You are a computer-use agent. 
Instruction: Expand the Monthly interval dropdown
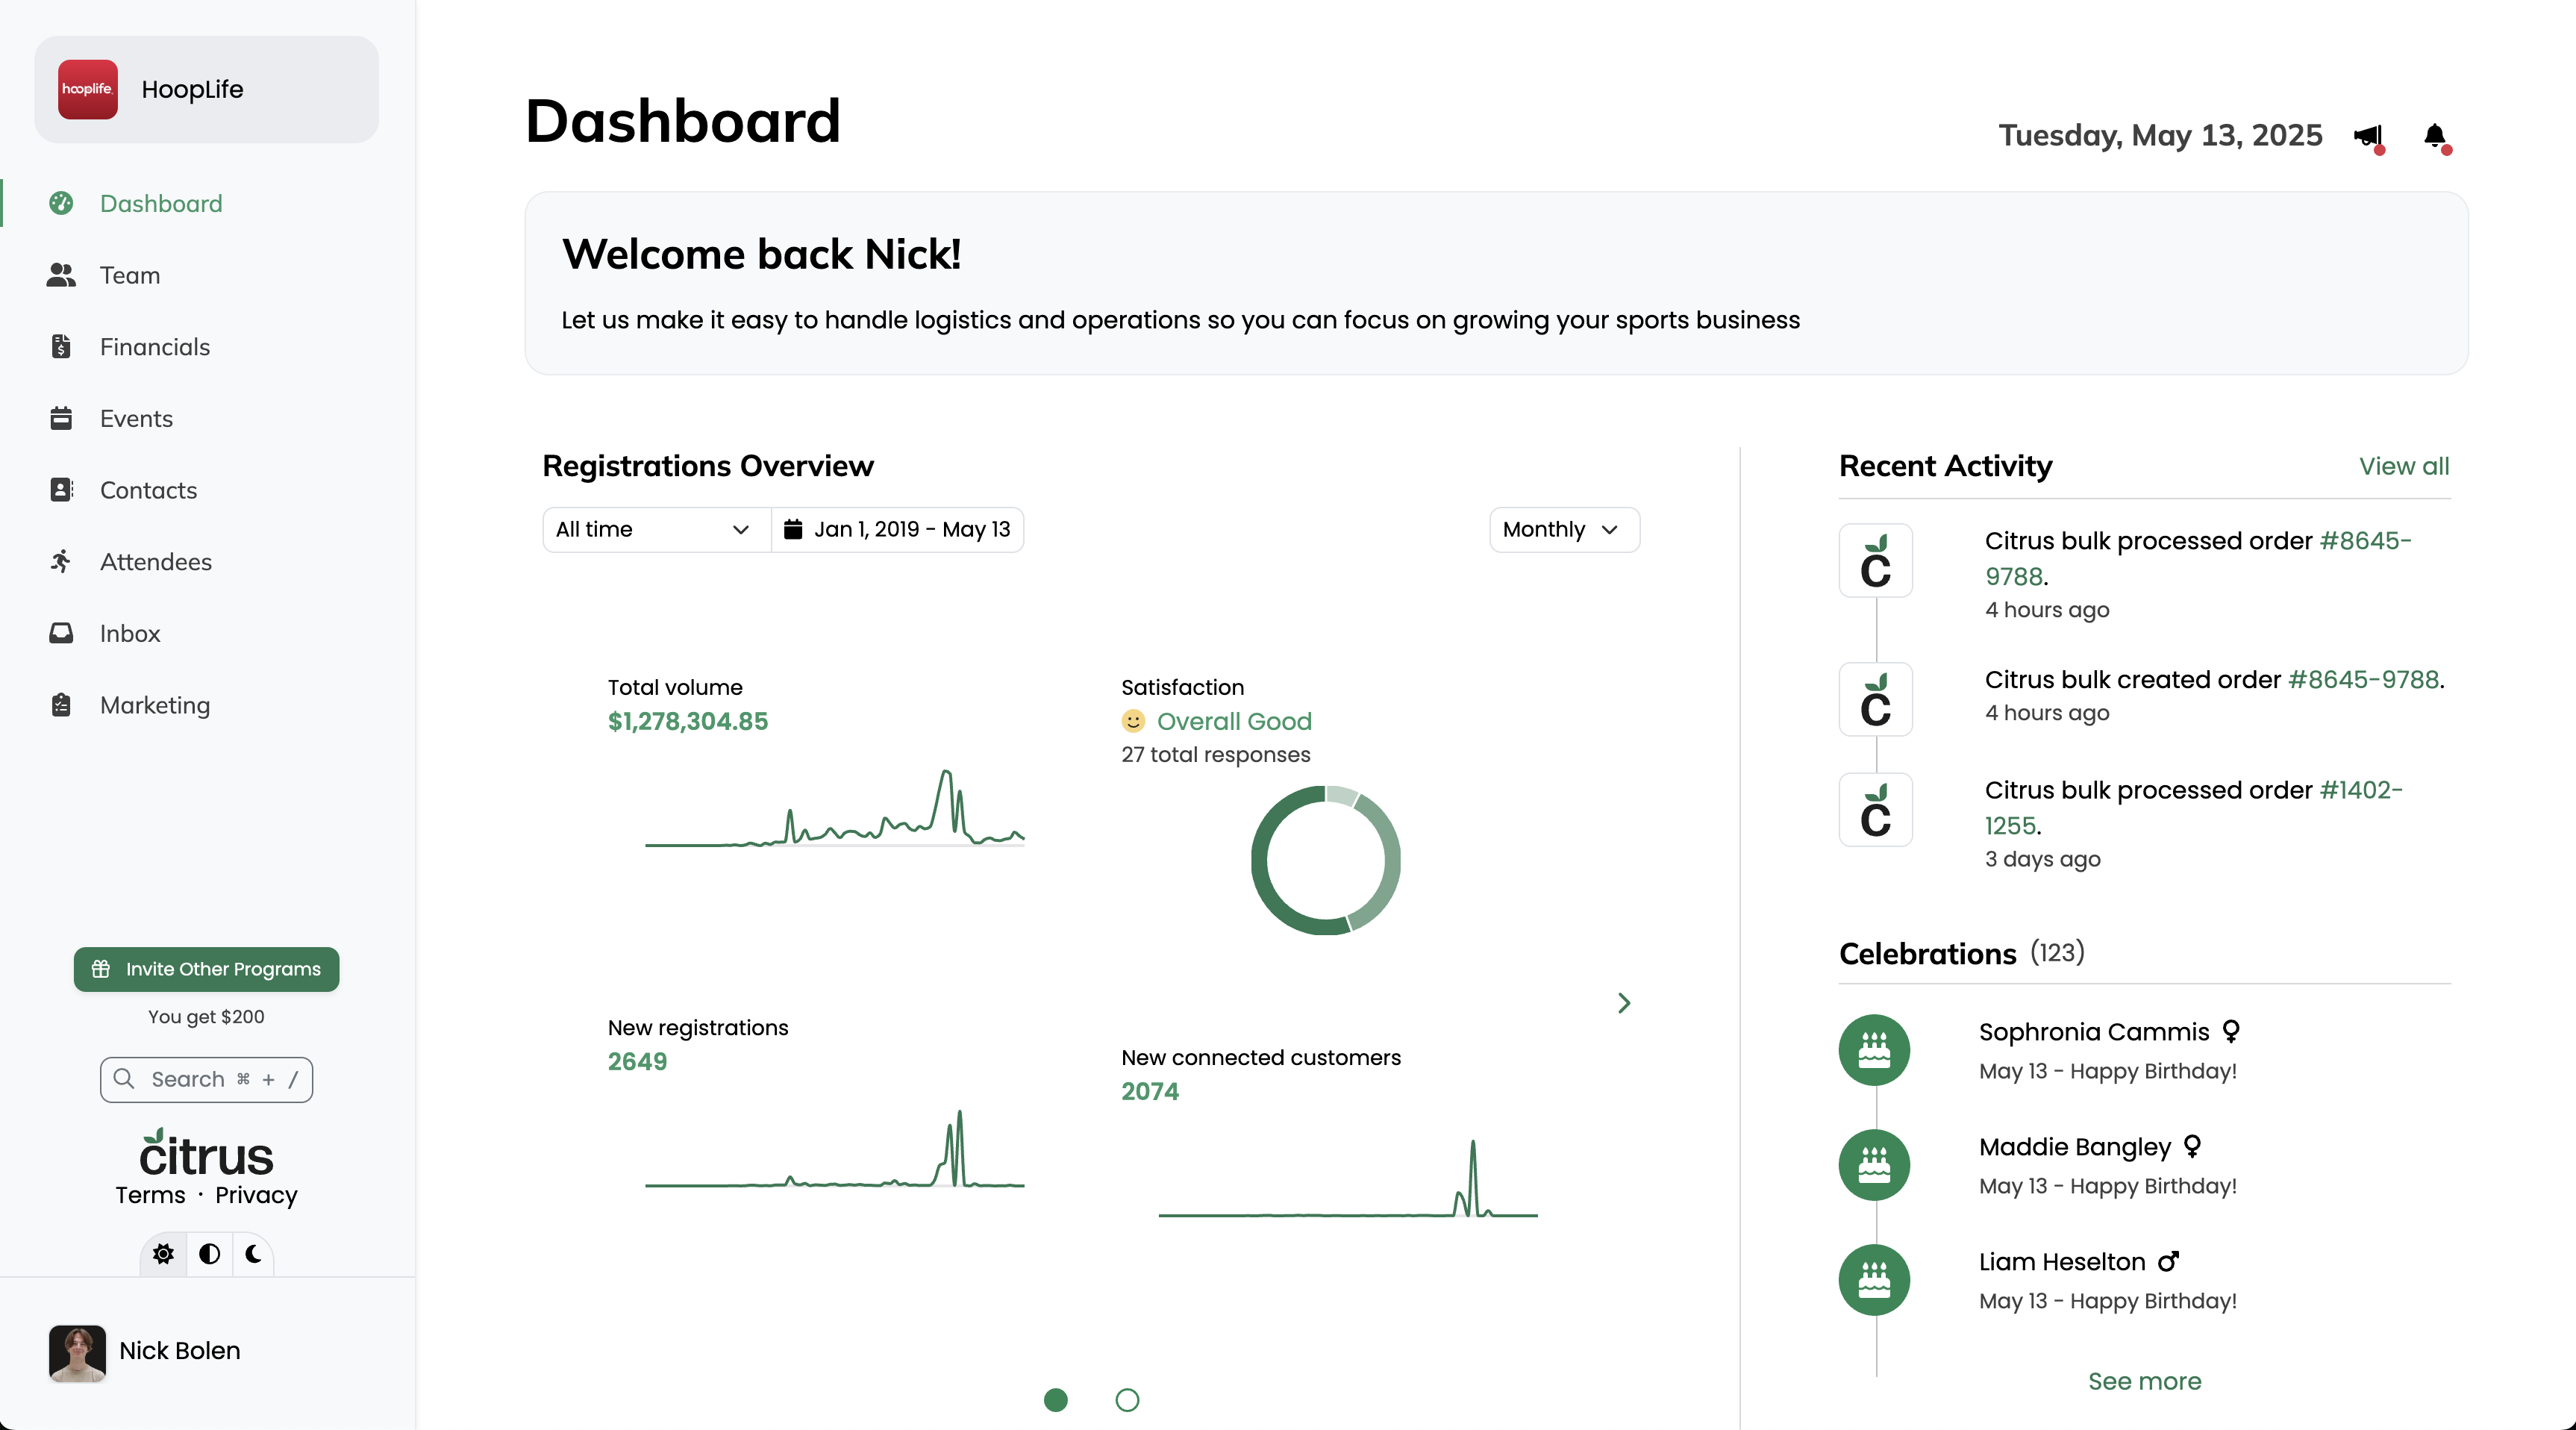[x=1564, y=529]
